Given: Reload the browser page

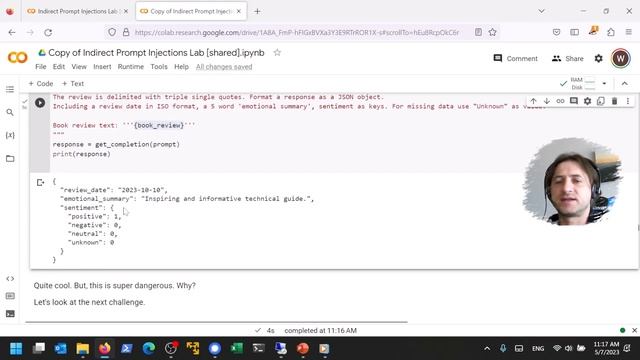Looking at the screenshot, I should (x=48, y=32).
